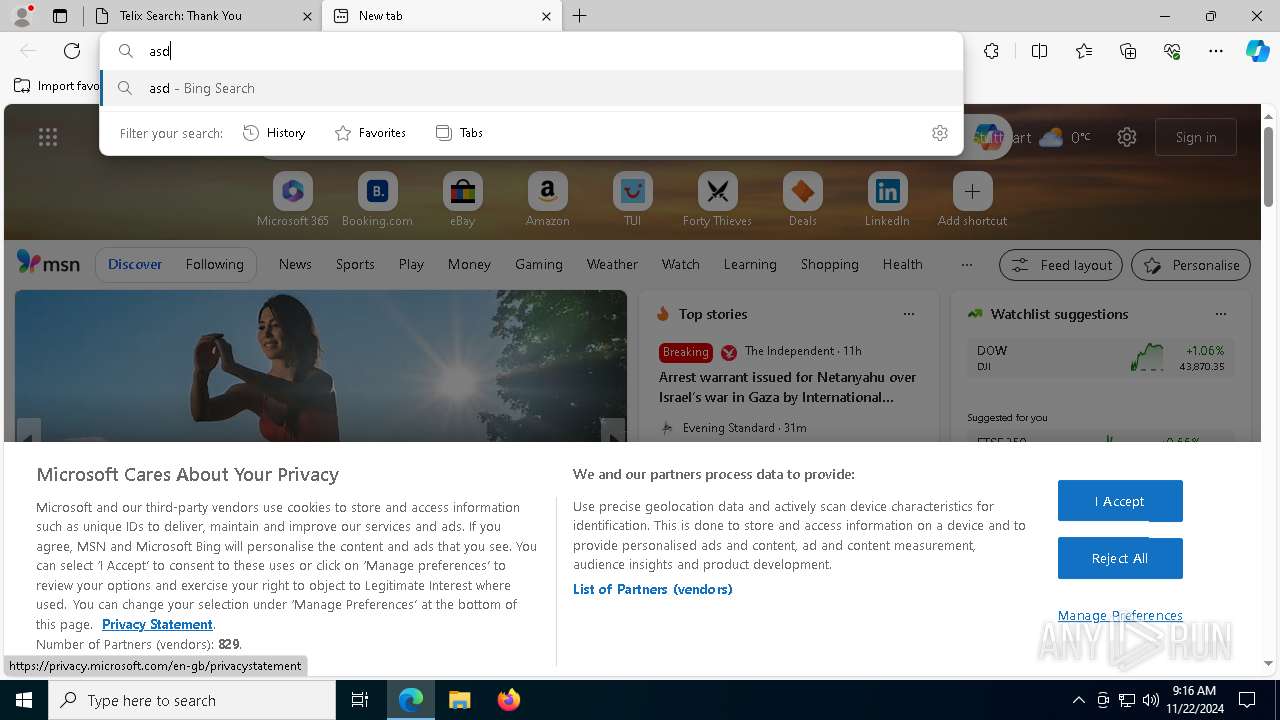This screenshot has width=1280, height=720.
Task: Open a new tab with plus button
Action: 580,16
